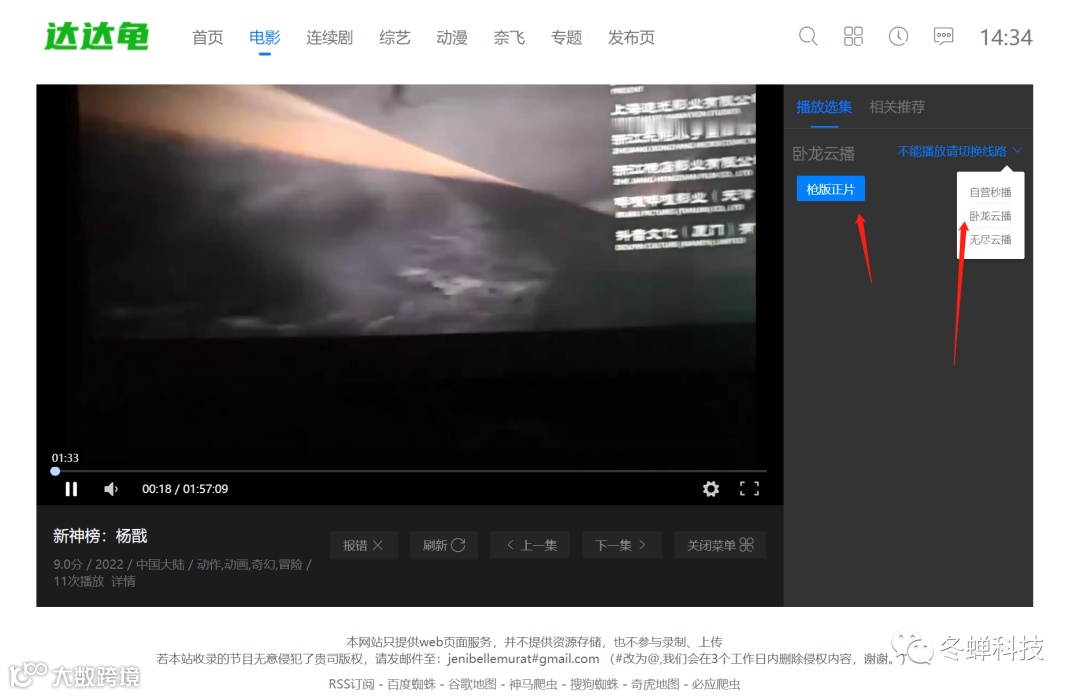Go to next episode 下一集
This screenshot has height=696, width=1080.
[622, 545]
